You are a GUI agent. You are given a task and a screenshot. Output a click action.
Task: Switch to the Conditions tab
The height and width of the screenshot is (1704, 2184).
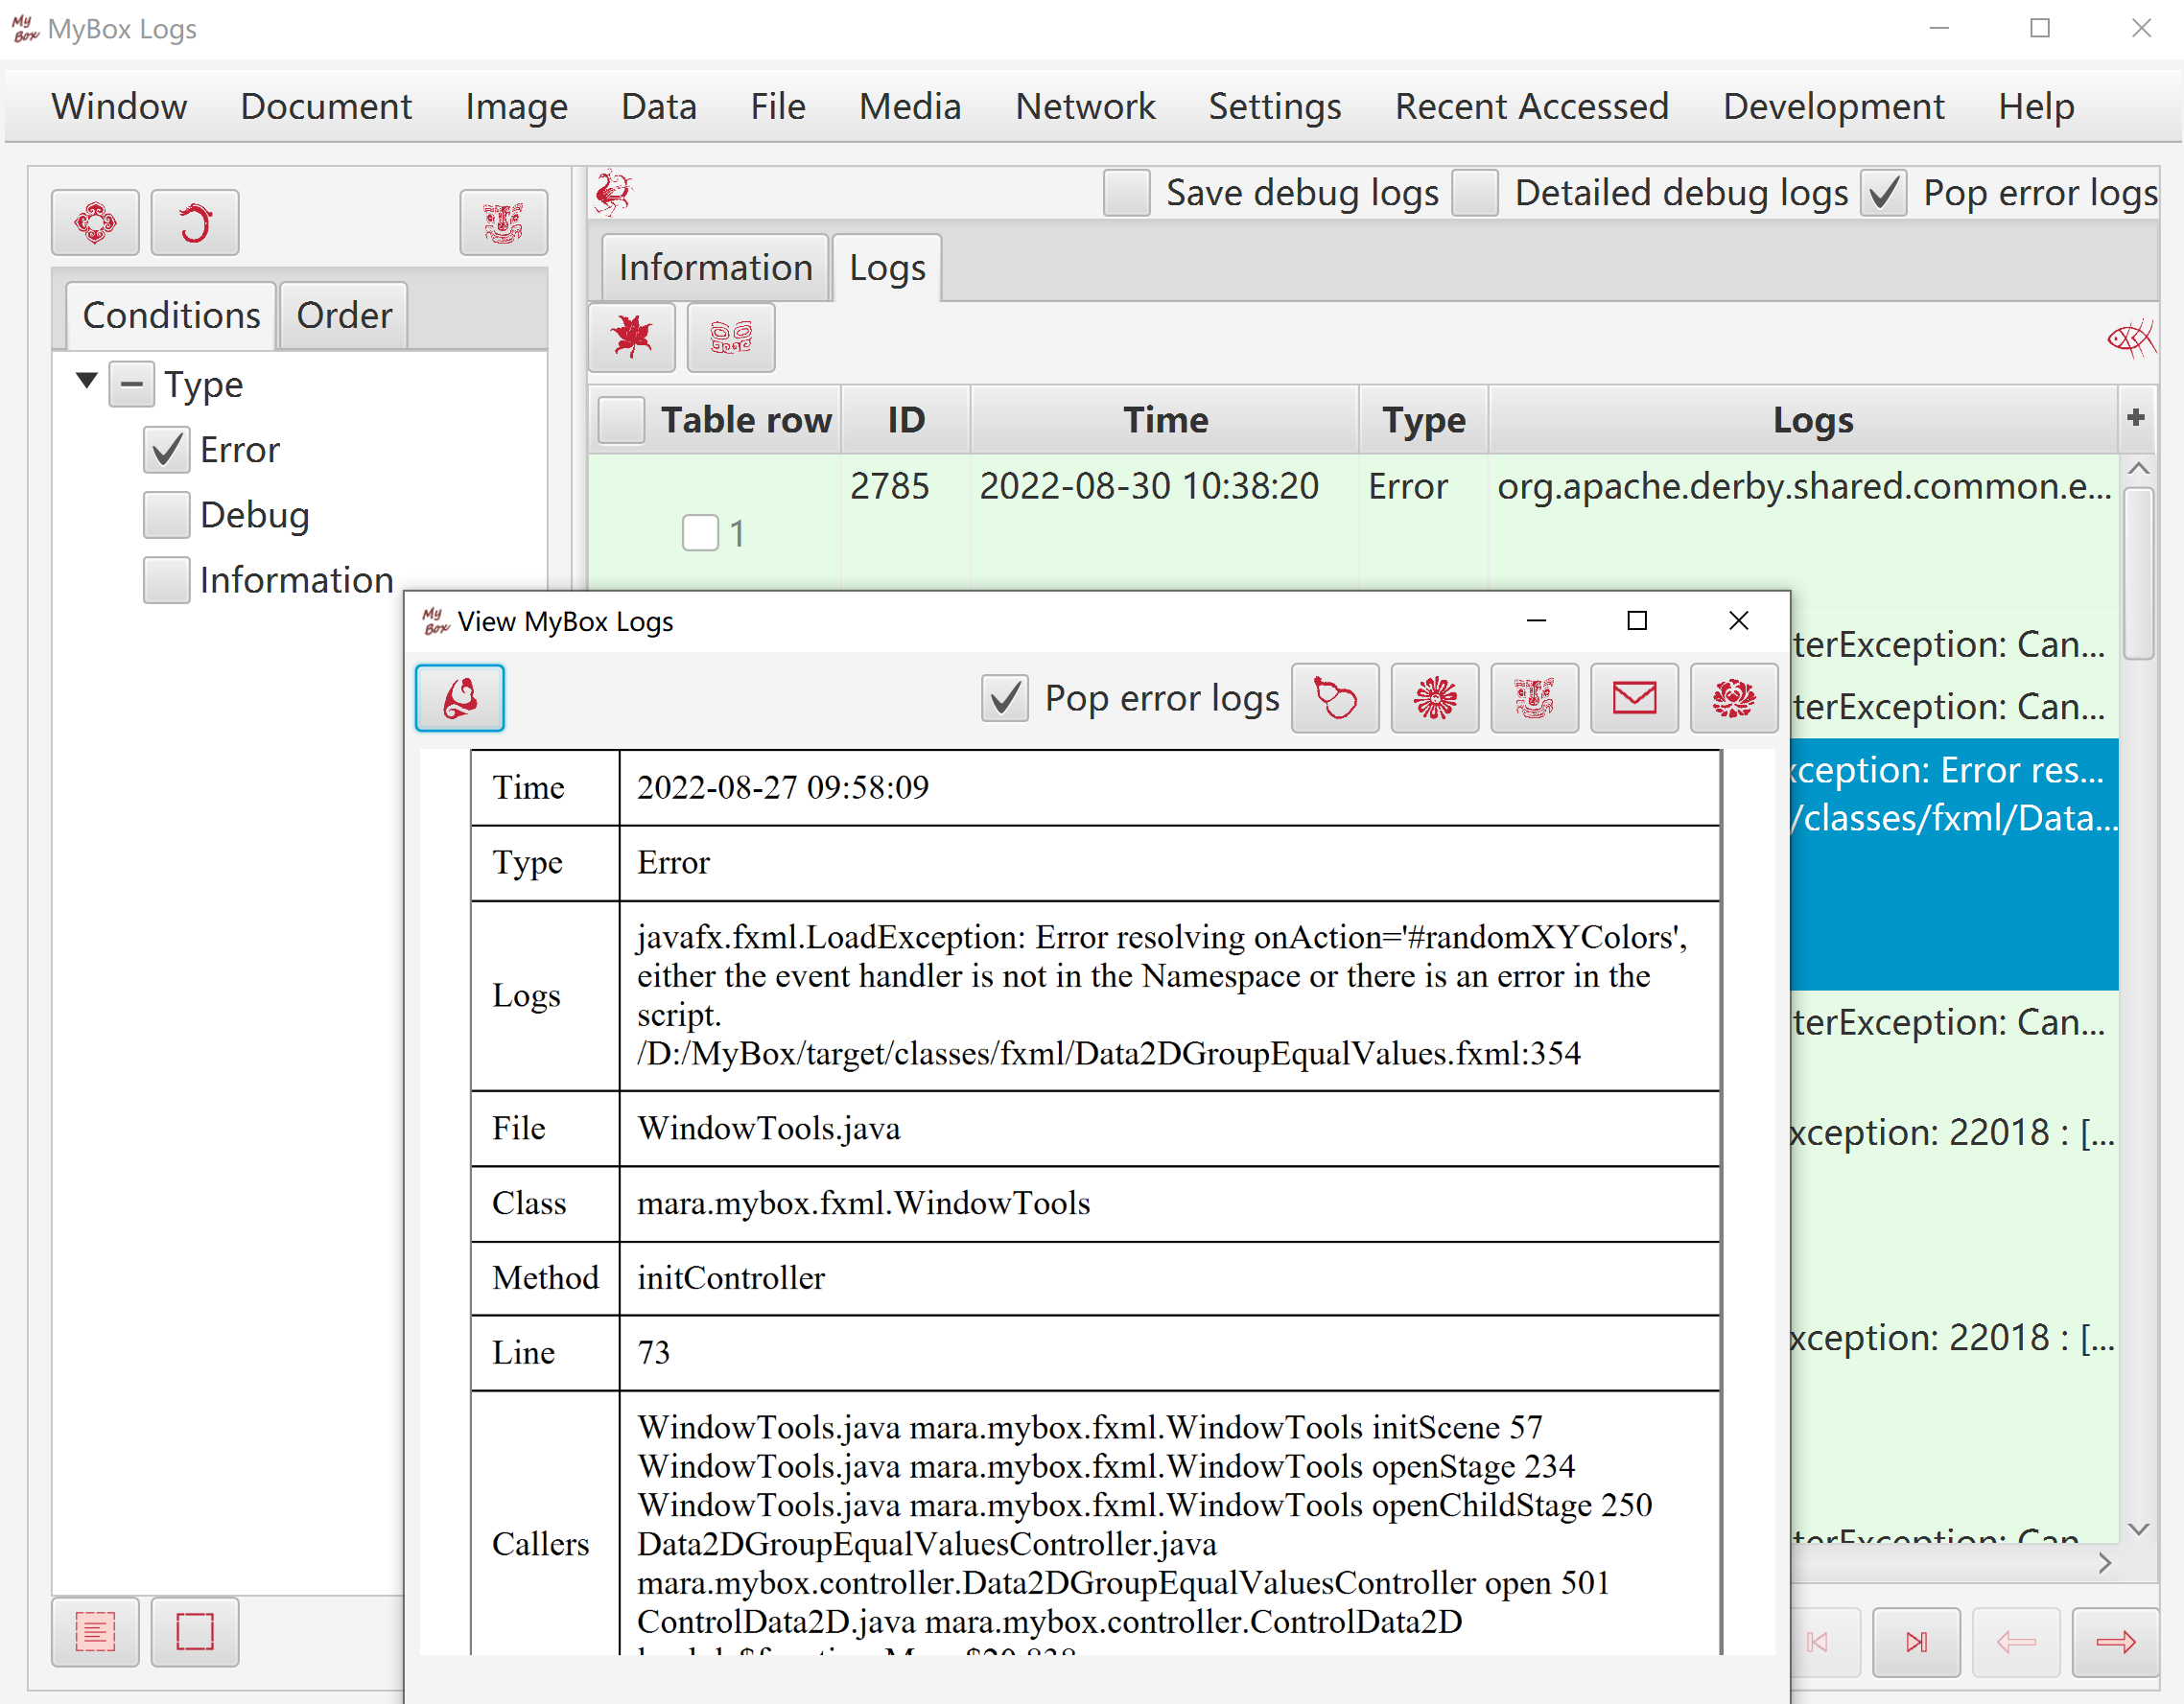tap(171, 316)
